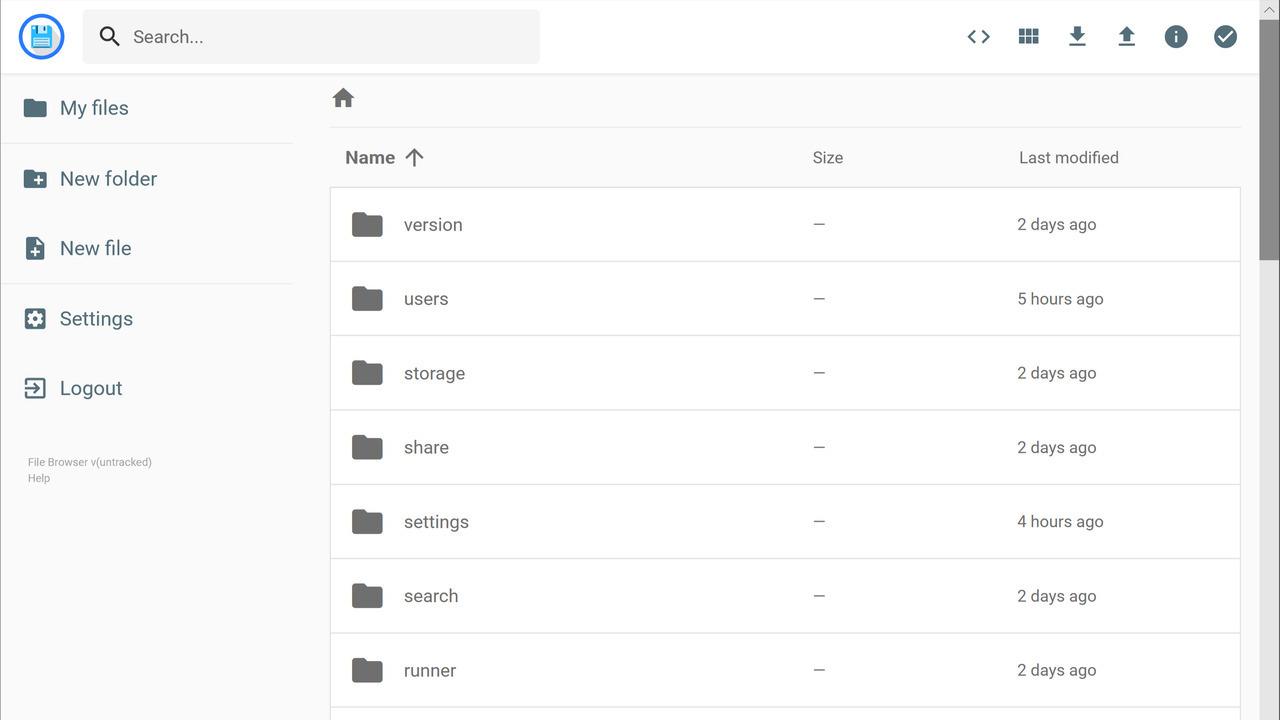Image resolution: width=1280 pixels, height=720 pixels.
Task: Open the info icon in toolbar
Action: (x=1176, y=37)
